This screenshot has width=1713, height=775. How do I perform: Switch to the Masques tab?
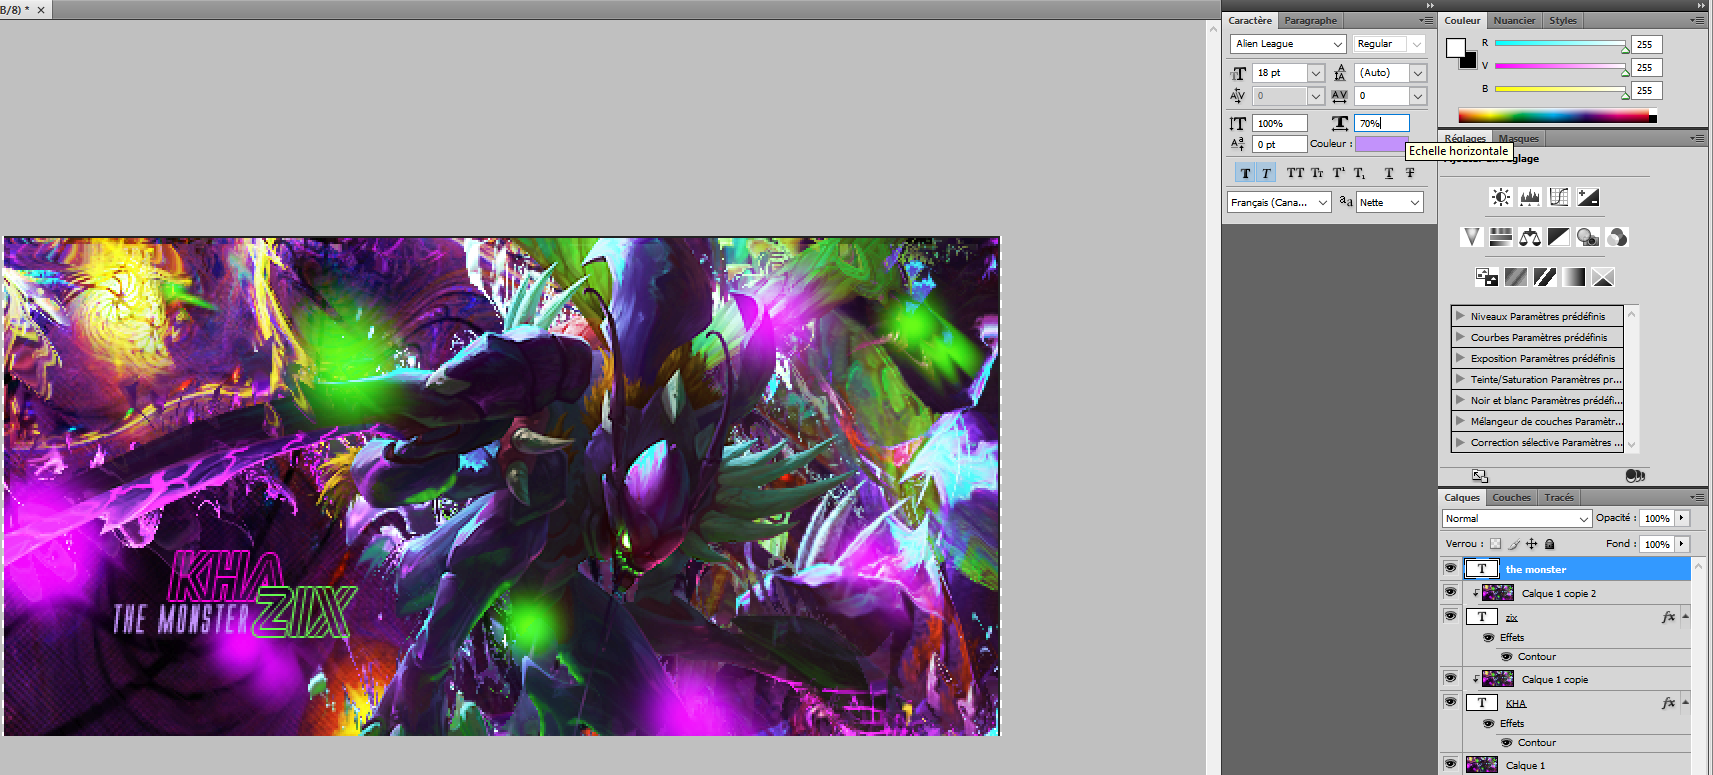(1518, 138)
